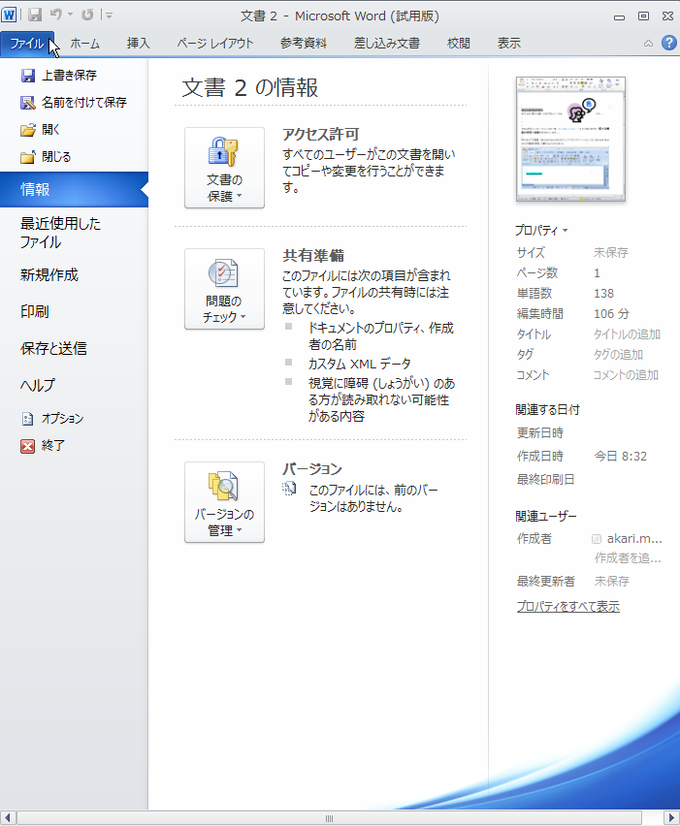Click 名前を付けて保存 text label
Screen dimensions: 680x826
84,102
